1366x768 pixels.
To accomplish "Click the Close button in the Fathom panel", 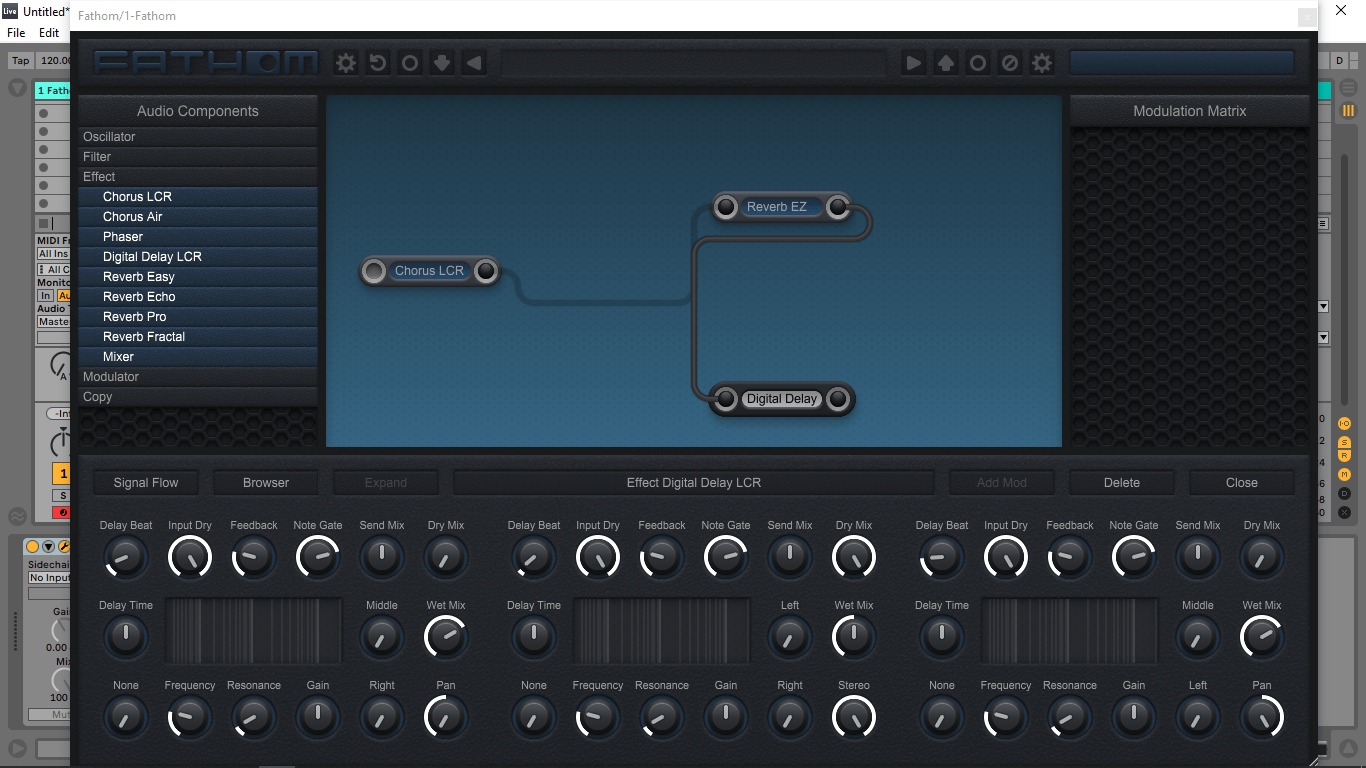I will [1242, 483].
